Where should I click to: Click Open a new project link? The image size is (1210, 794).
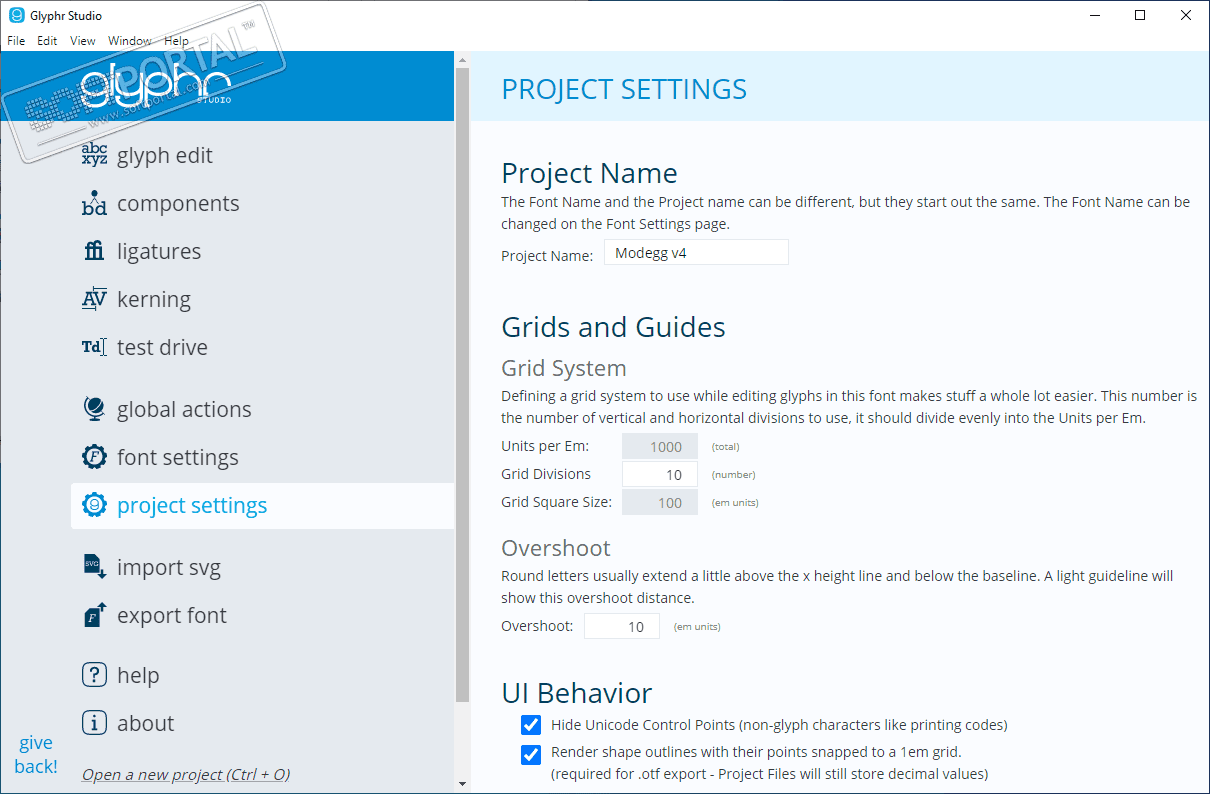point(186,775)
